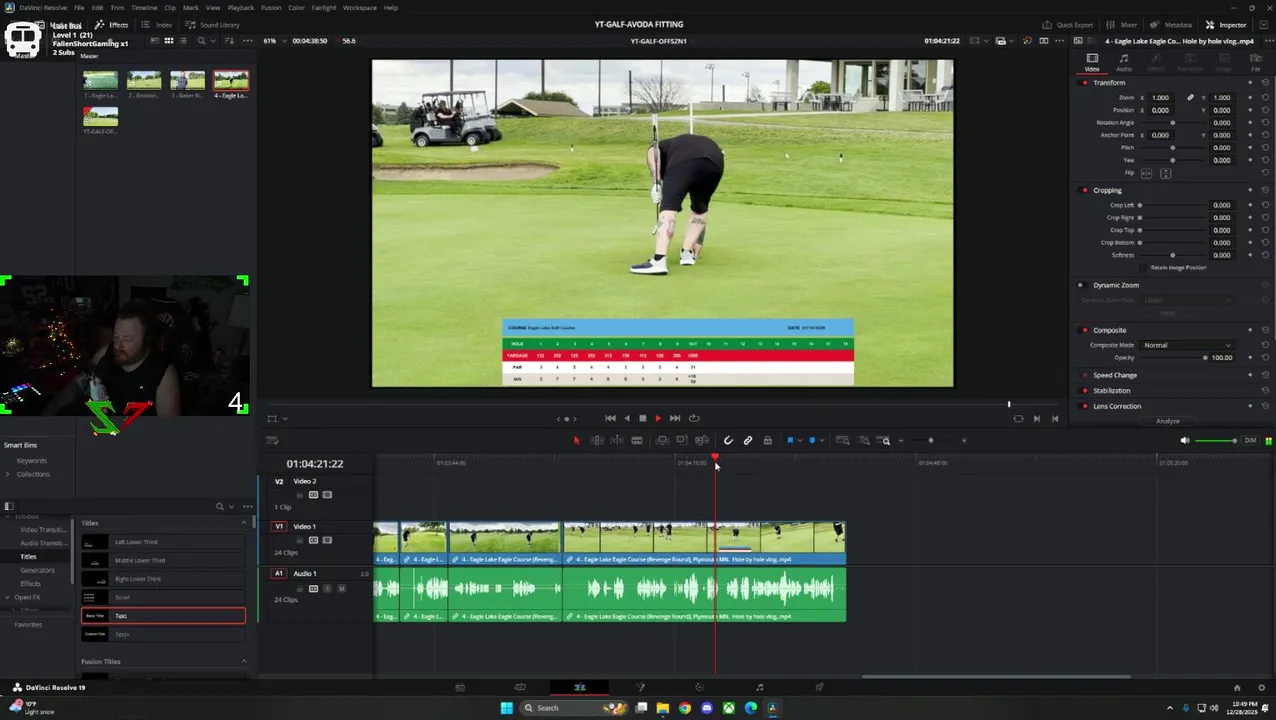Toggle the Inspector panel
The width and height of the screenshot is (1276, 720).
click(x=1225, y=25)
